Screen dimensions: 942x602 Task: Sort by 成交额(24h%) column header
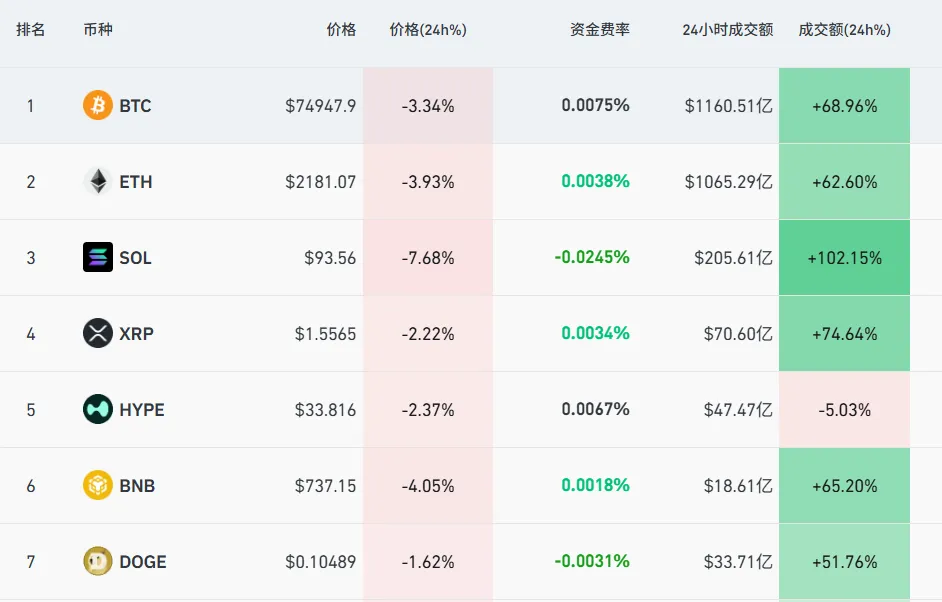[844, 30]
